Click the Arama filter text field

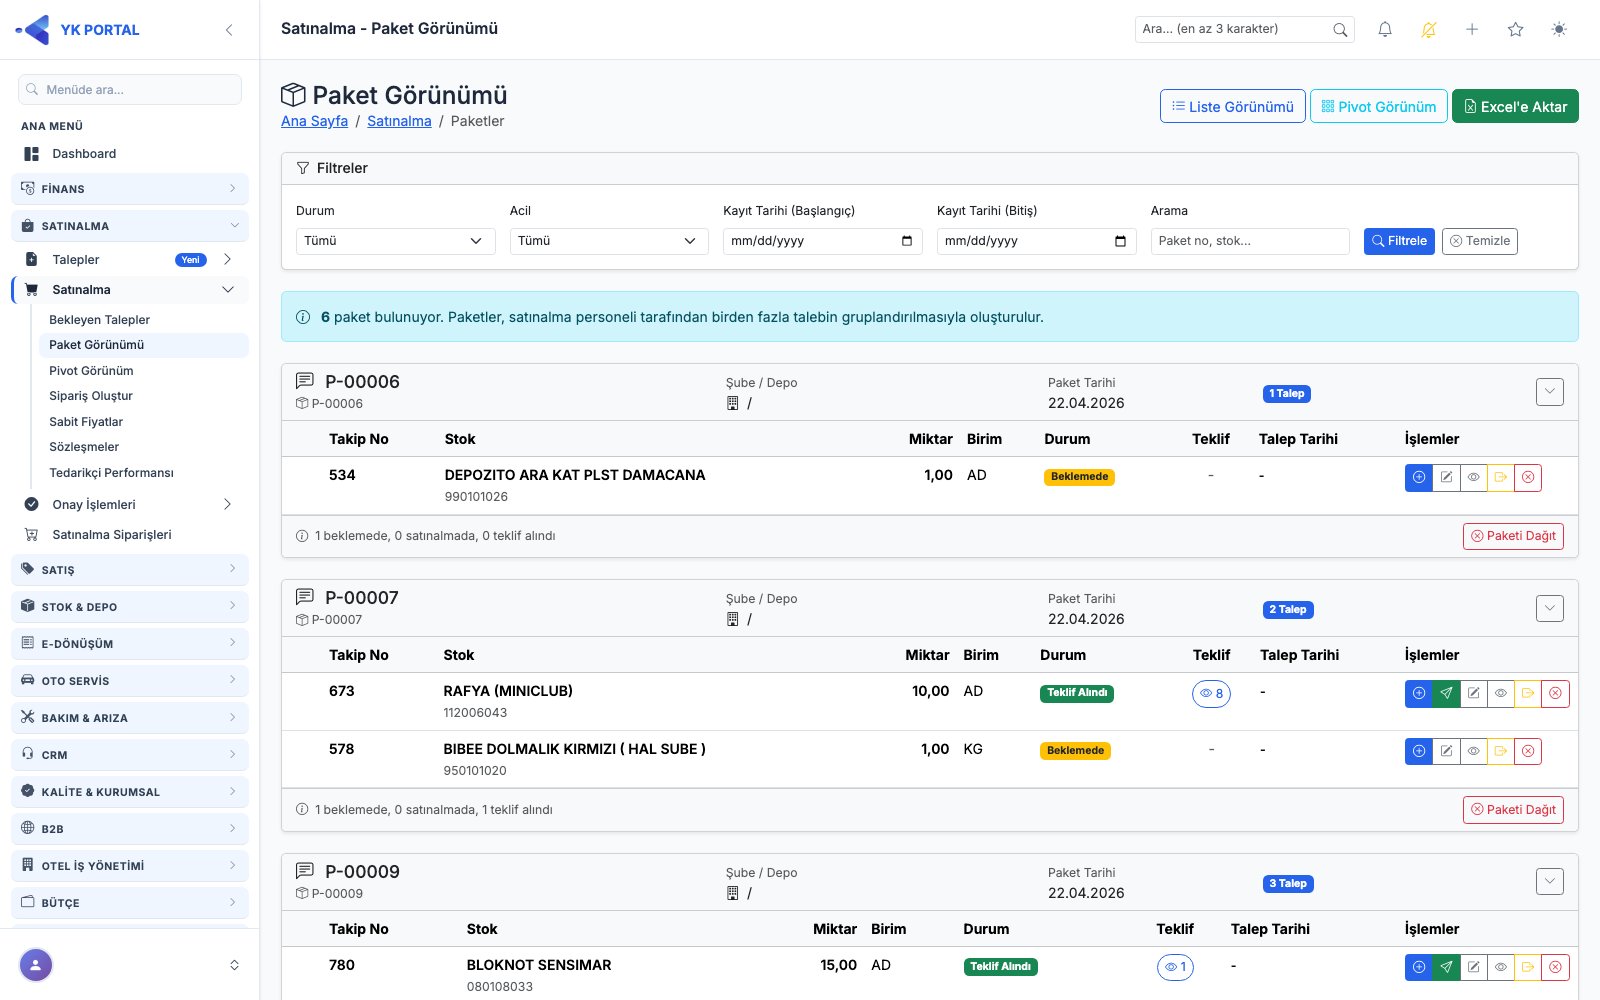click(x=1250, y=241)
